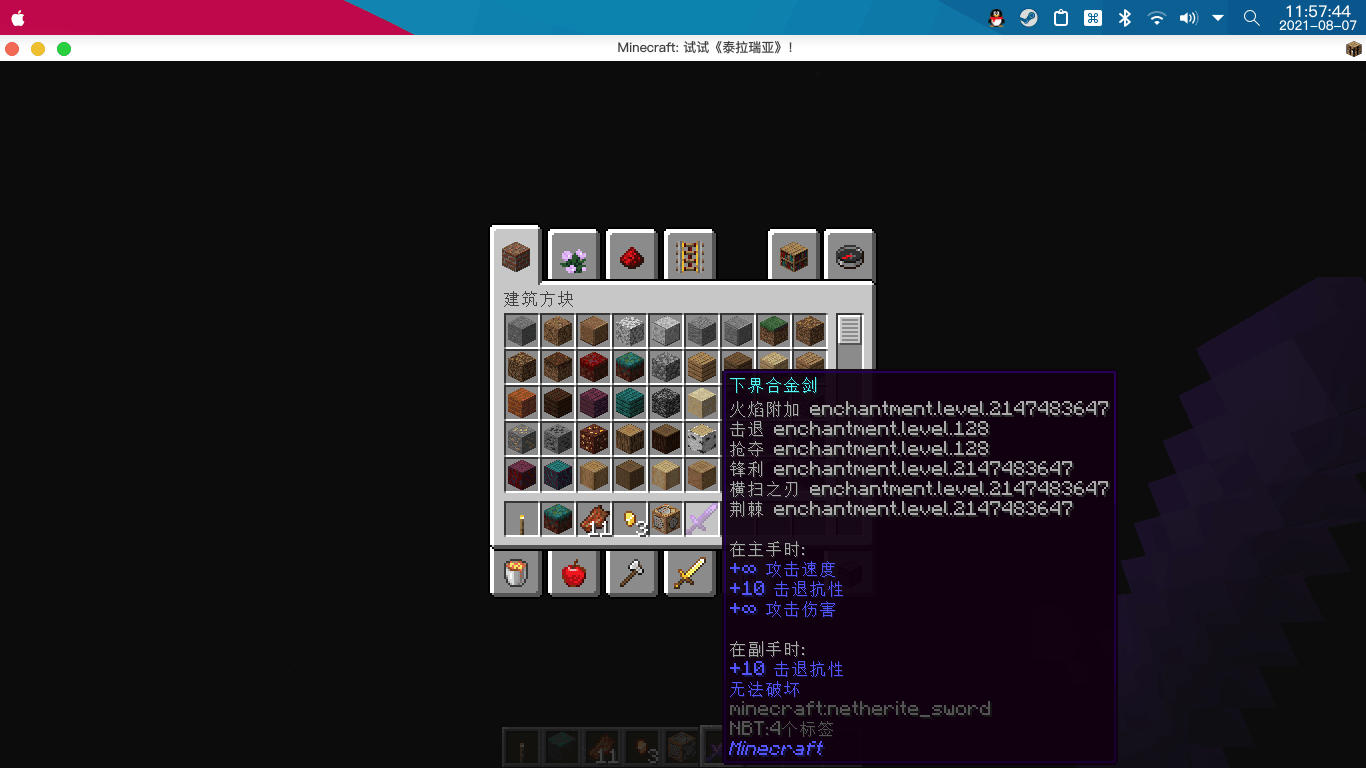The image size is (1366, 768).
Task: Open the Building Blocks tab with brick icon
Action: click(515, 255)
